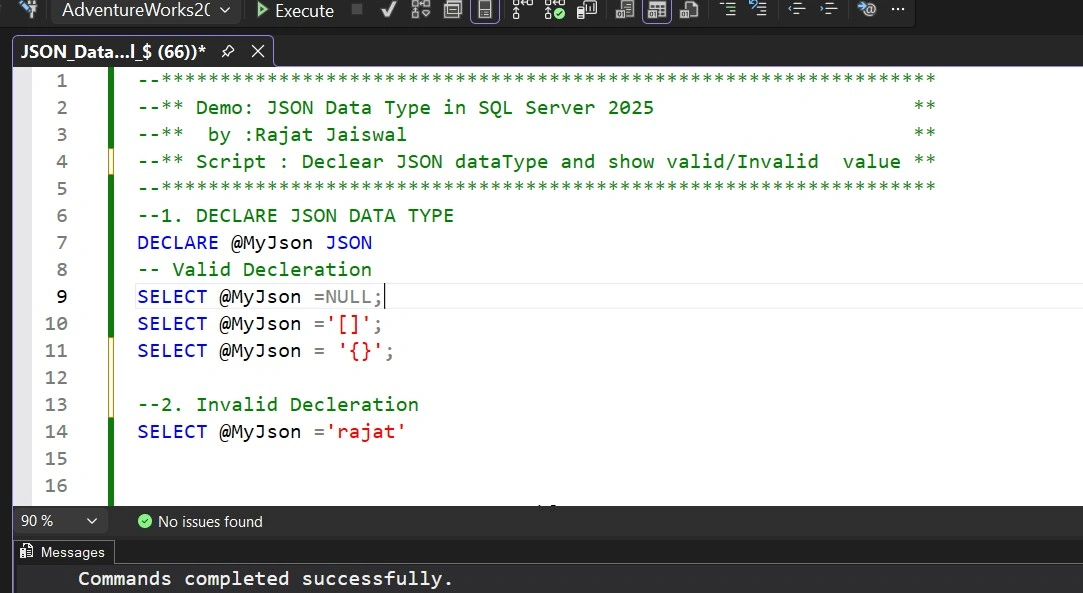Decrease the line indent
Image resolution: width=1083 pixels, height=593 pixels.
[x=797, y=9]
